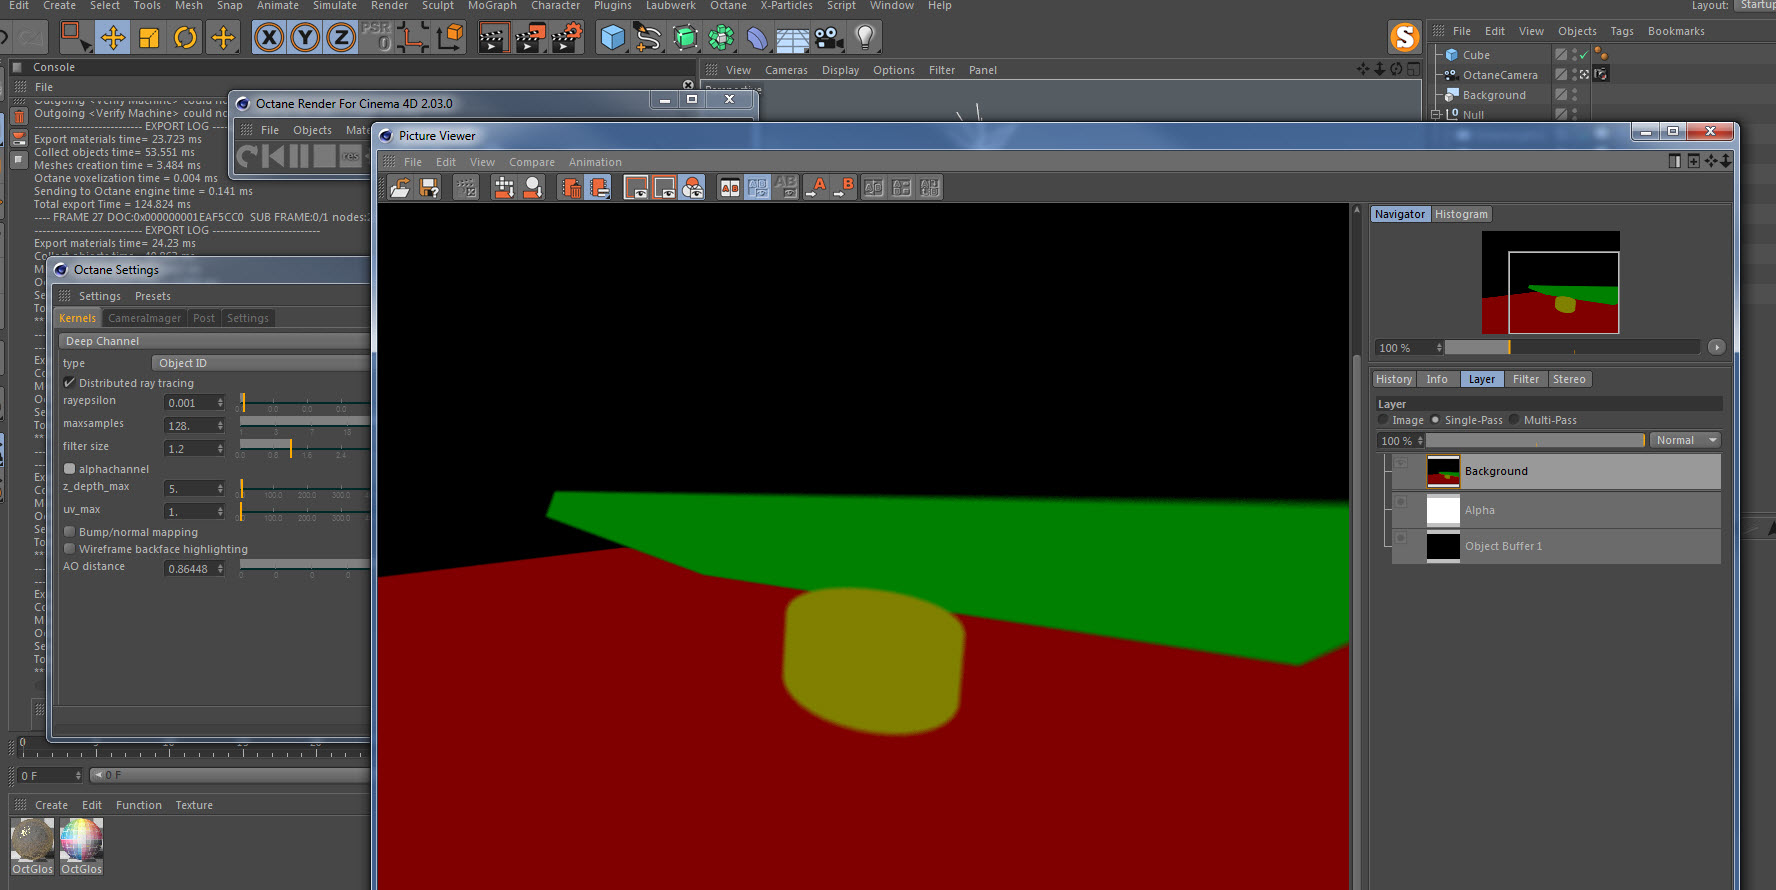This screenshot has width=1776, height=890.
Task: Click the AB compare icon
Action: click(x=730, y=187)
